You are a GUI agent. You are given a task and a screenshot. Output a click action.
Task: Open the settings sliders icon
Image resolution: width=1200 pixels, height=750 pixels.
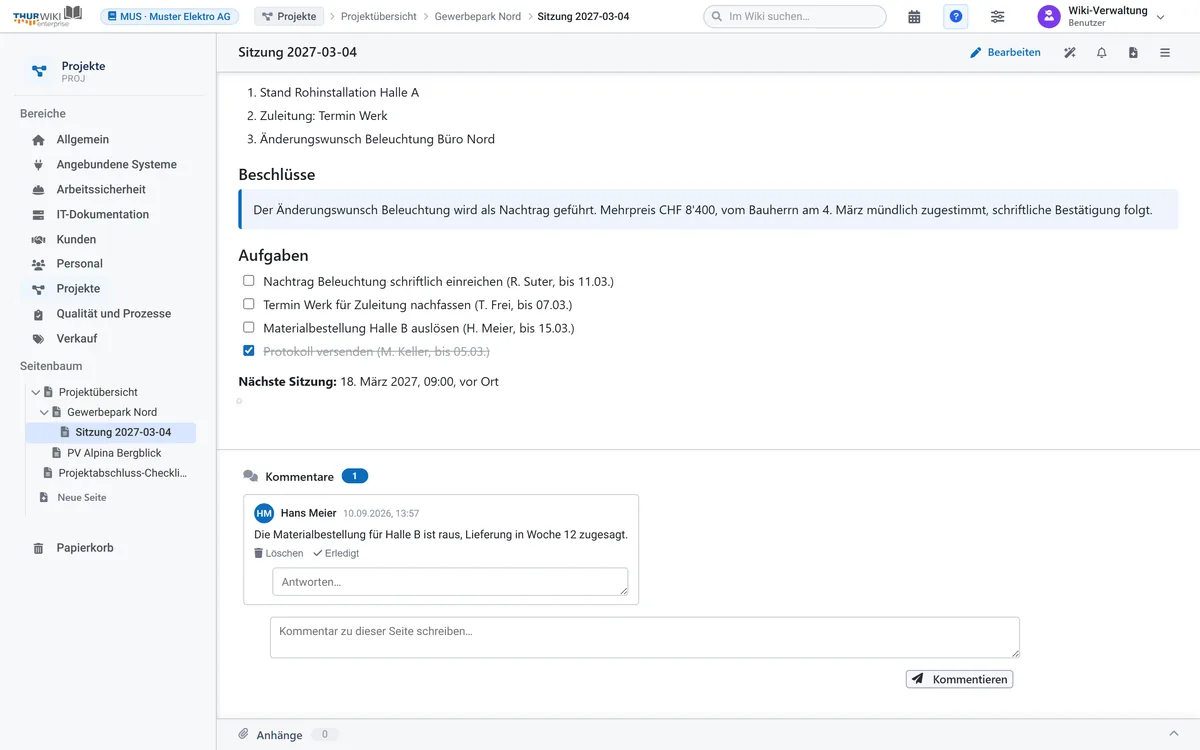pyautogui.click(x=998, y=17)
